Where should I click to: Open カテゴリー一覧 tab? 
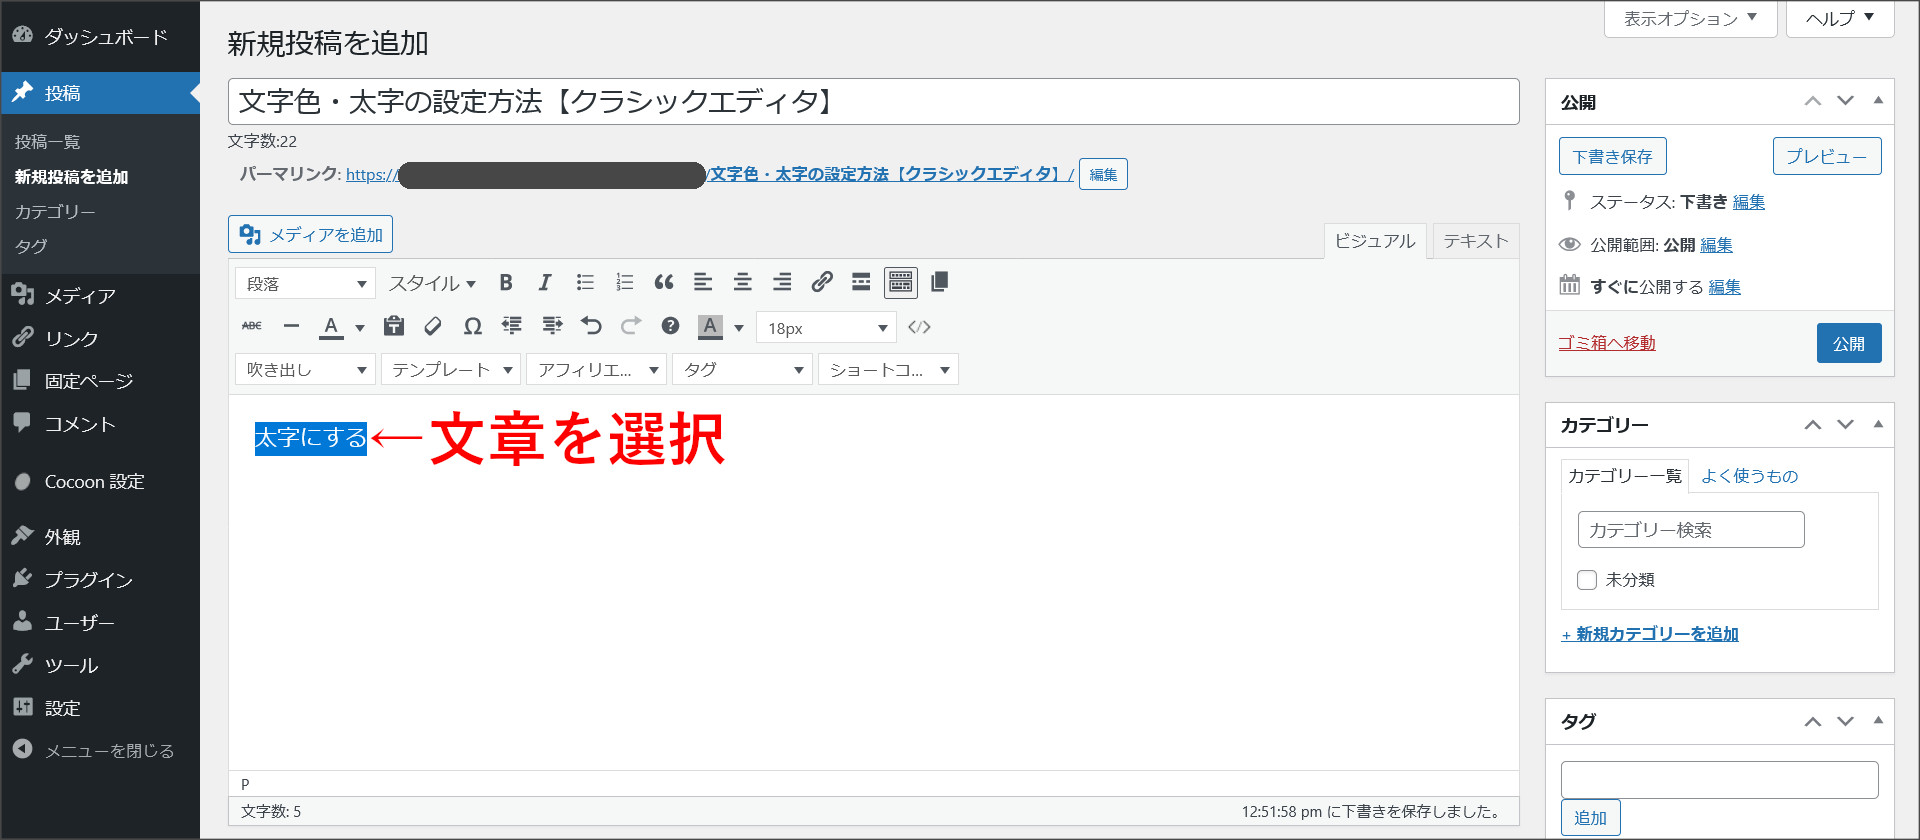[x=1625, y=476]
